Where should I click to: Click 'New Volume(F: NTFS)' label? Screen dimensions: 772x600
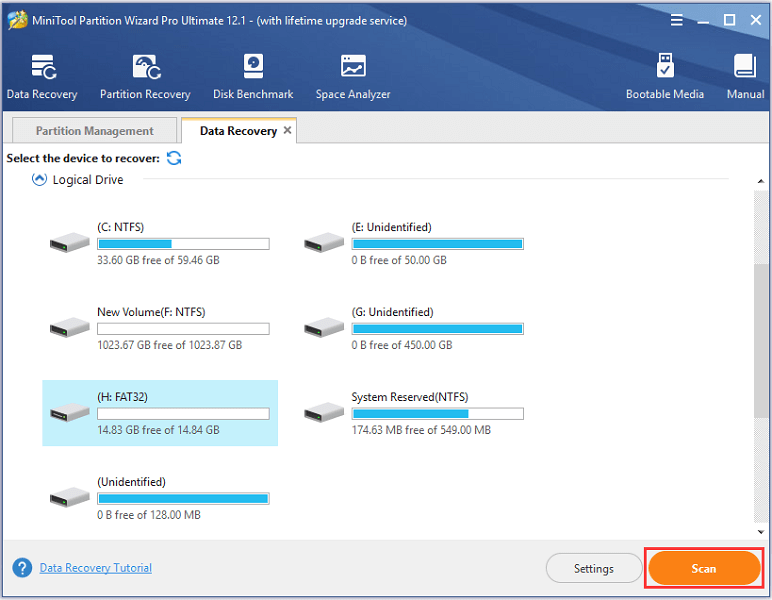pos(151,312)
